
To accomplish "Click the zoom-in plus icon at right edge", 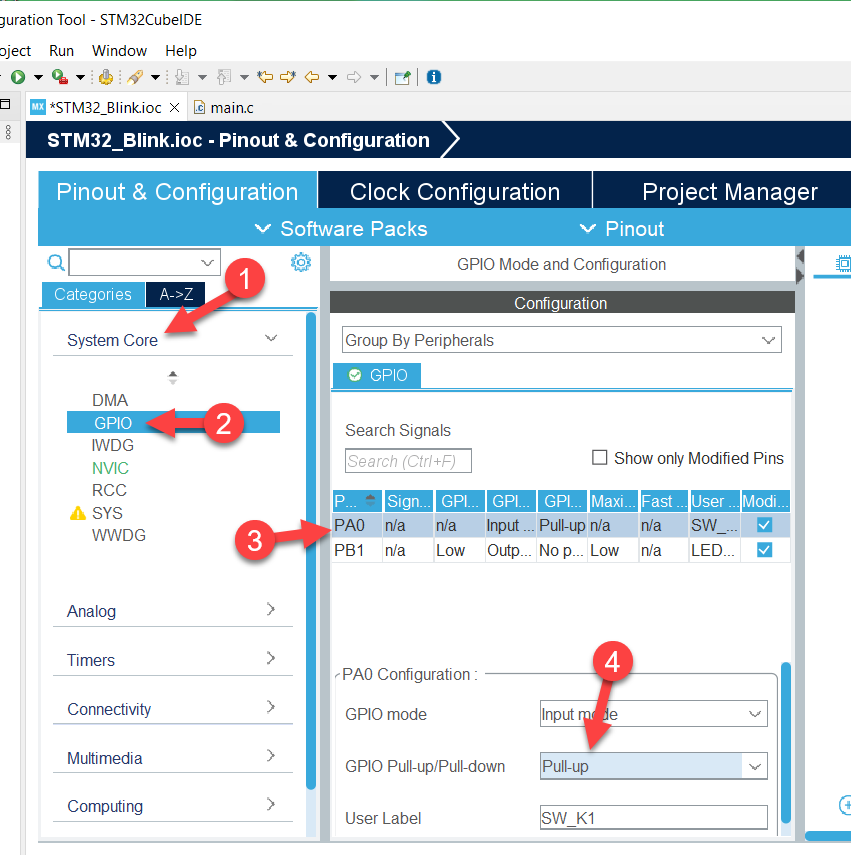I will 846,805.
